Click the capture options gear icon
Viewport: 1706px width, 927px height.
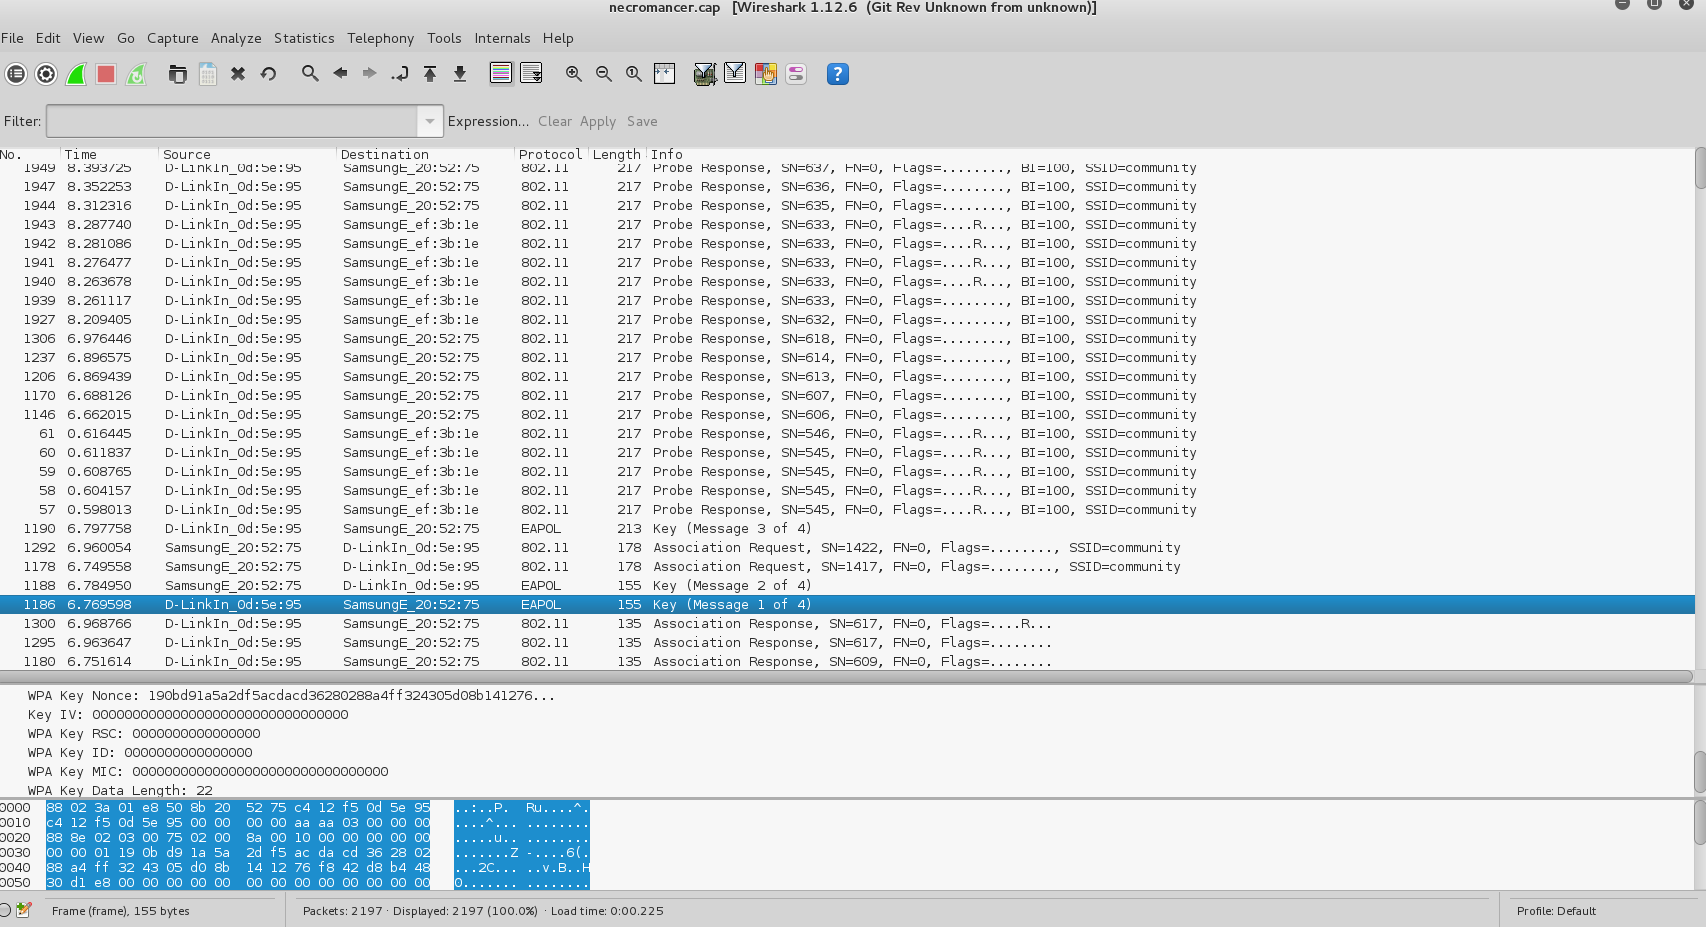pyautogui.click(x=46, y=74)
